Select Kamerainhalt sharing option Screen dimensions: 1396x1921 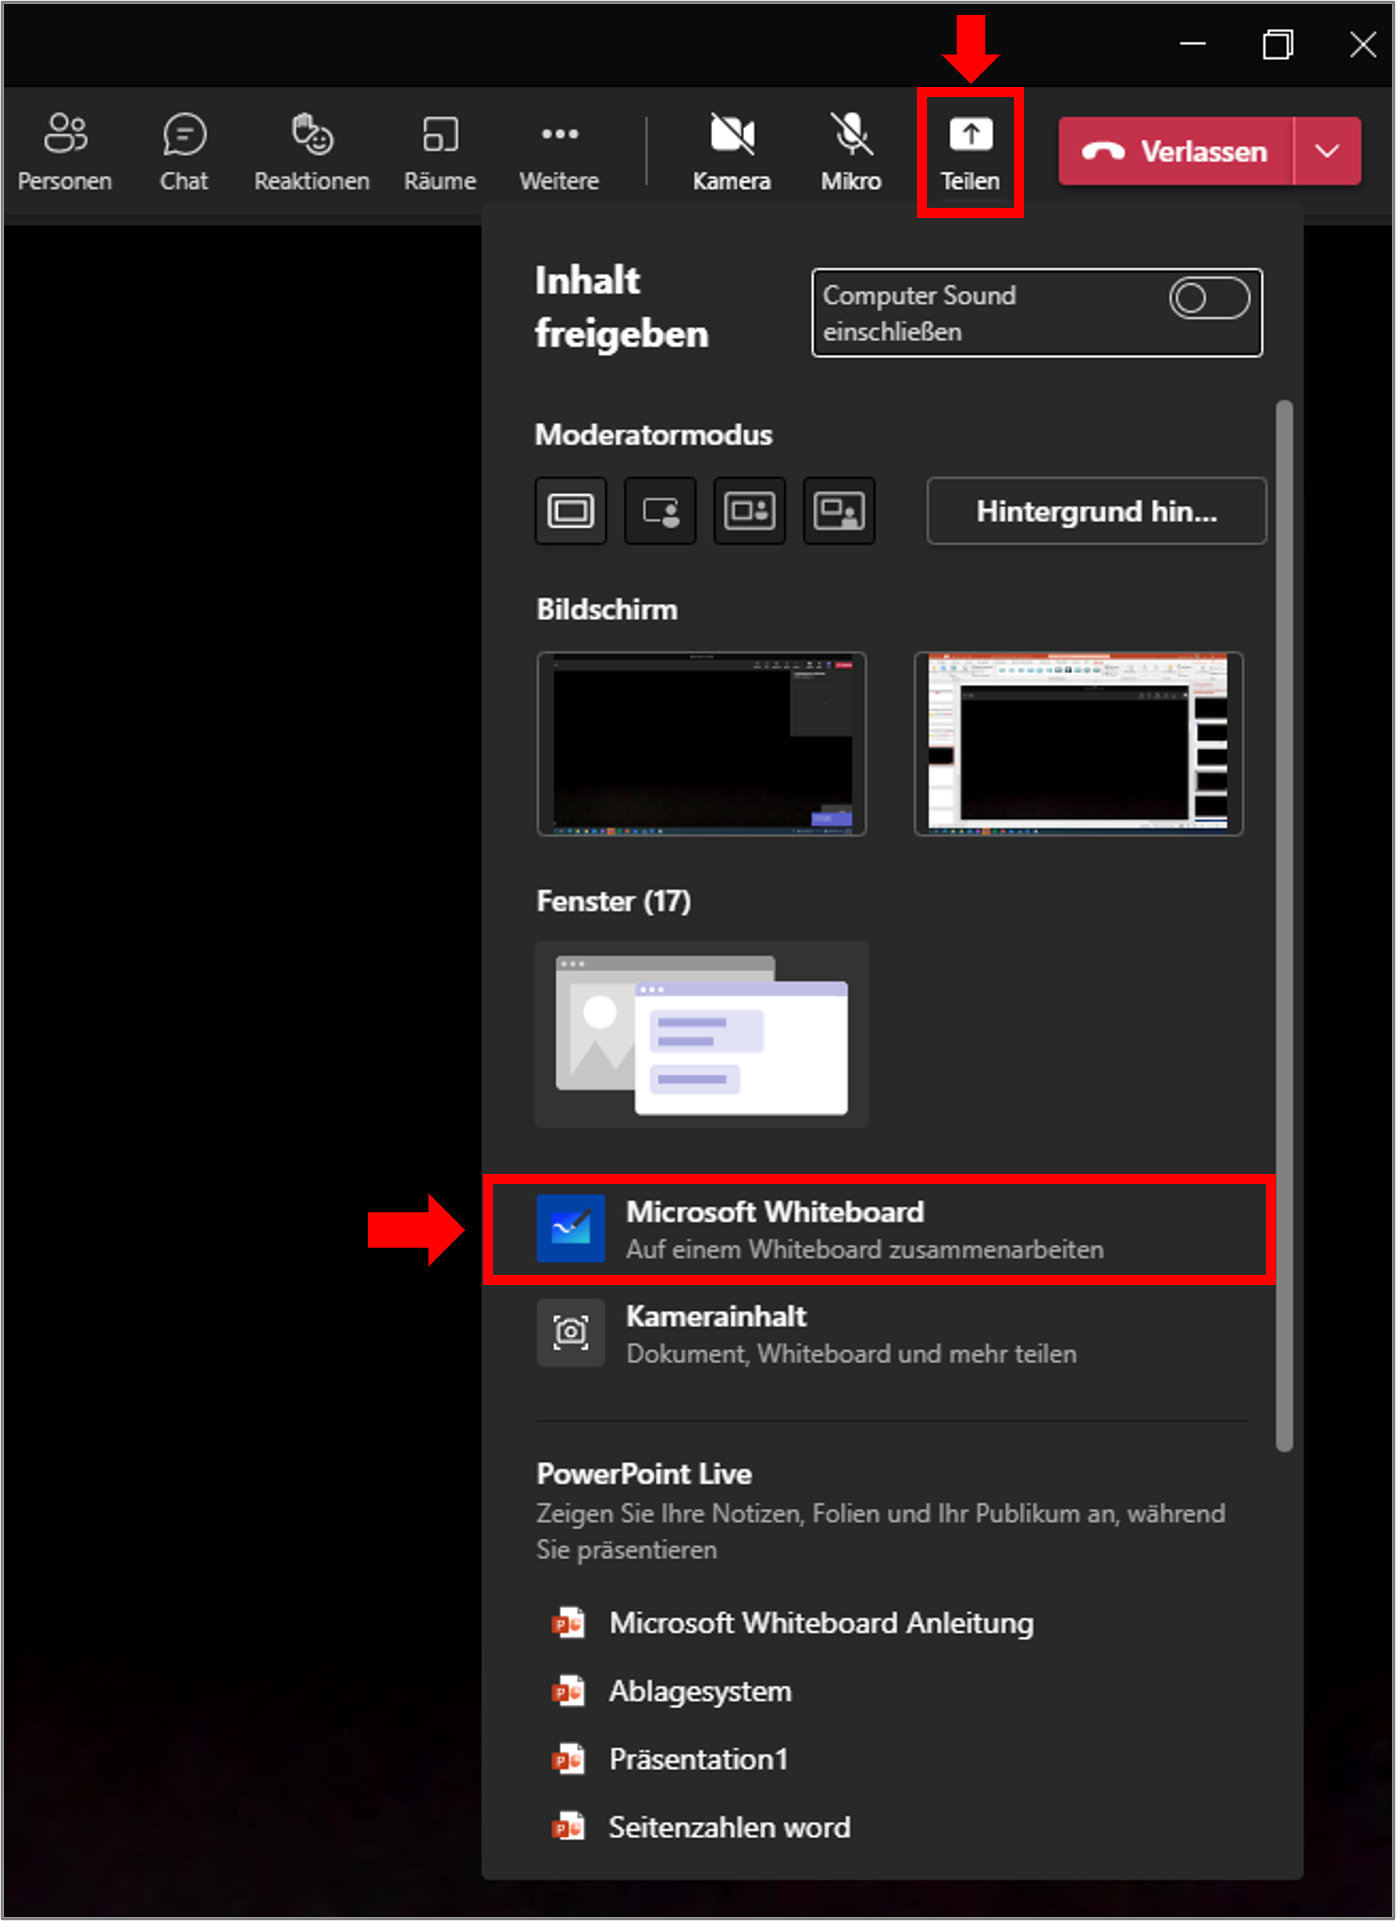879,1334
